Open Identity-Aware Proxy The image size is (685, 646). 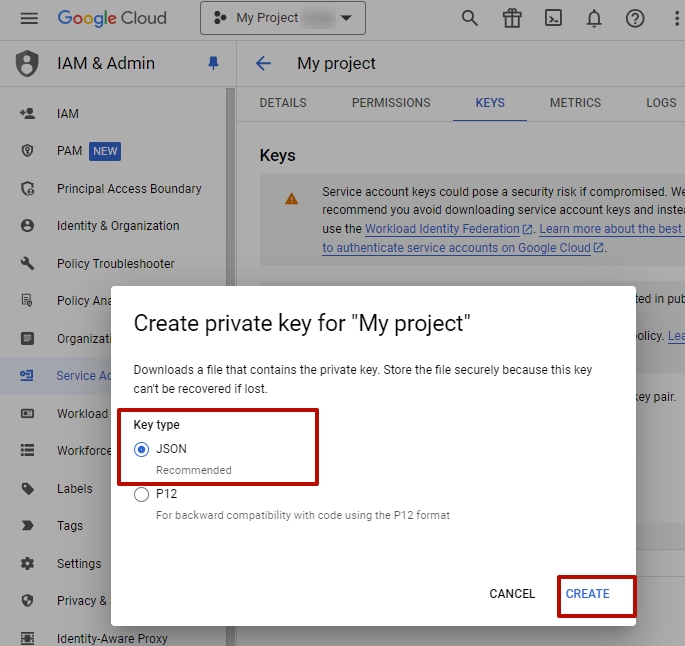[112, 638]
